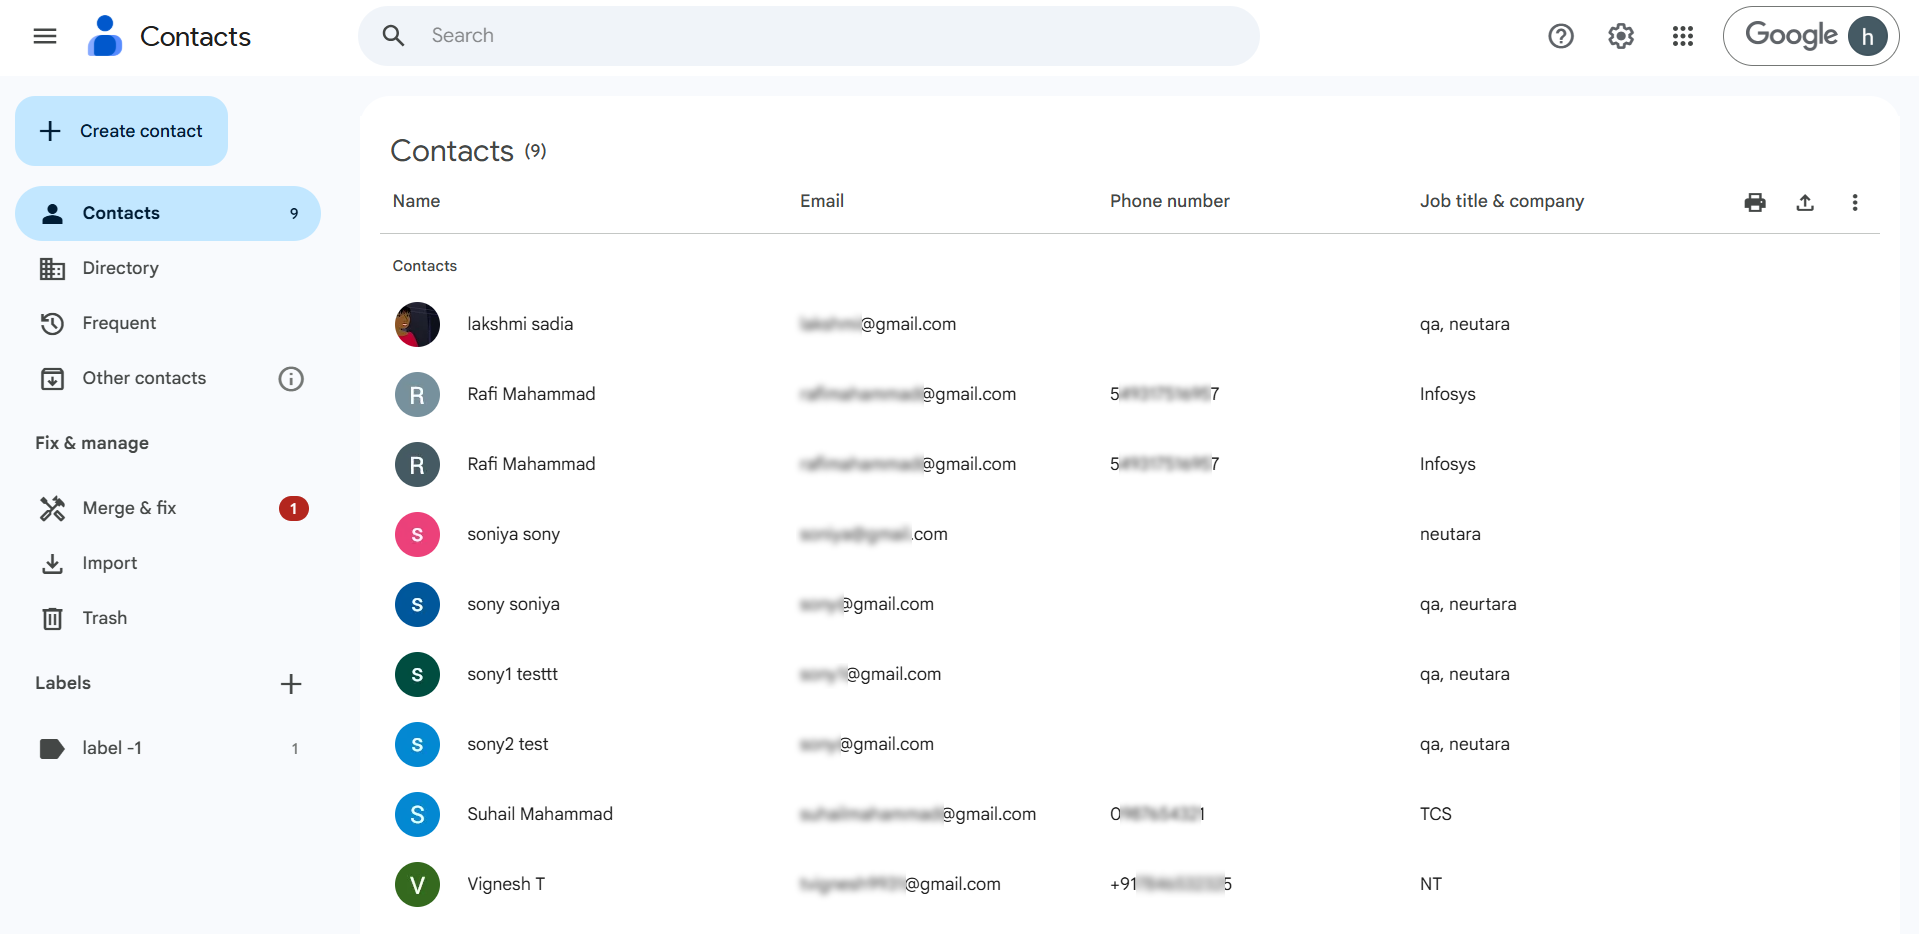This screenshot has height=934, width=1919.
Task: Open the sony1 testtt contact name
Action: (x=512, y=674)
